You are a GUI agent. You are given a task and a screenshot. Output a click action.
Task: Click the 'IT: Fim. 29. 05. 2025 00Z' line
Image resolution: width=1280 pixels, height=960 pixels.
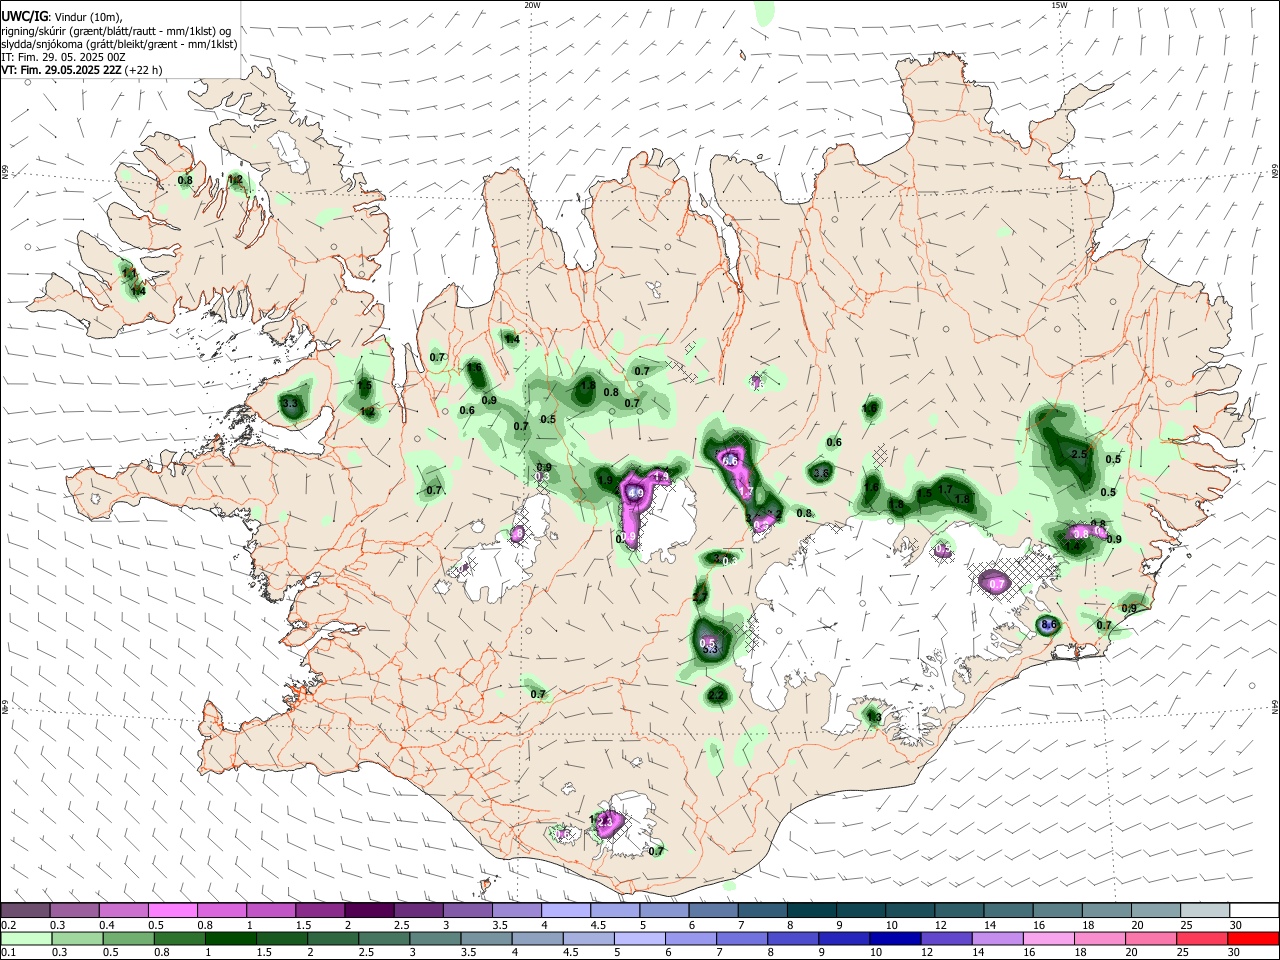(63, 57)
